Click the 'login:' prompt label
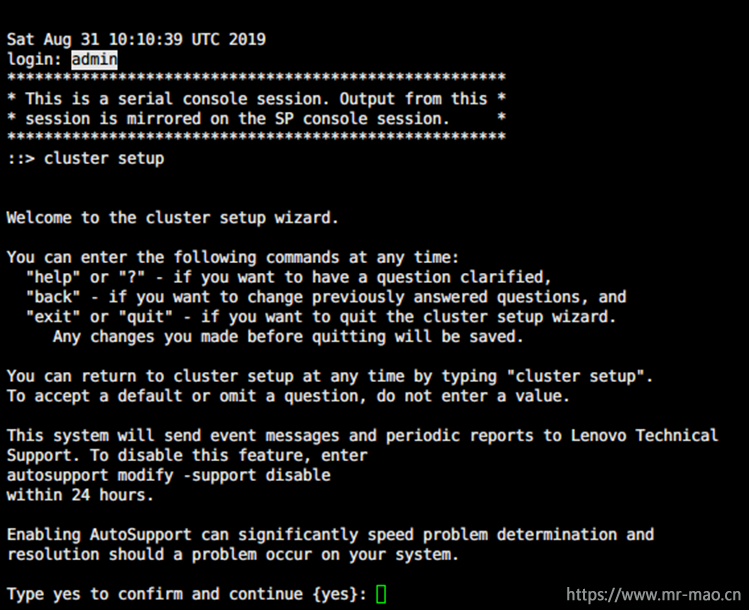This screenshot has width=749, height=610. pyautogui.click(x=34, y=60)
